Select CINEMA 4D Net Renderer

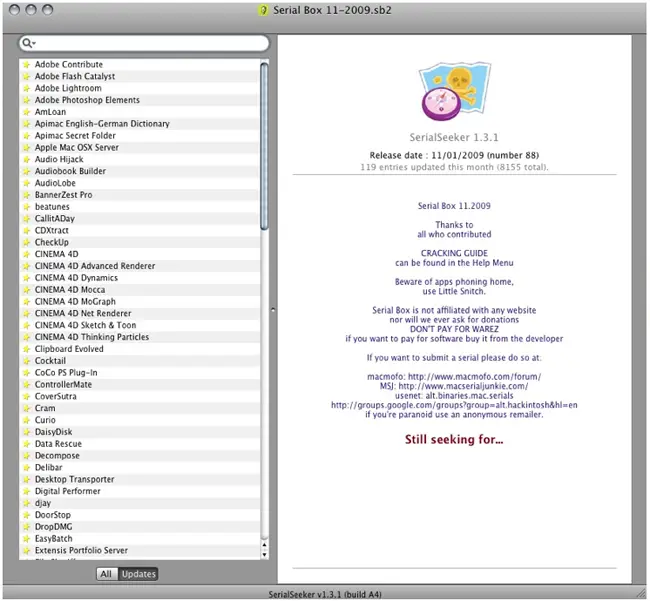coord(140,314)
